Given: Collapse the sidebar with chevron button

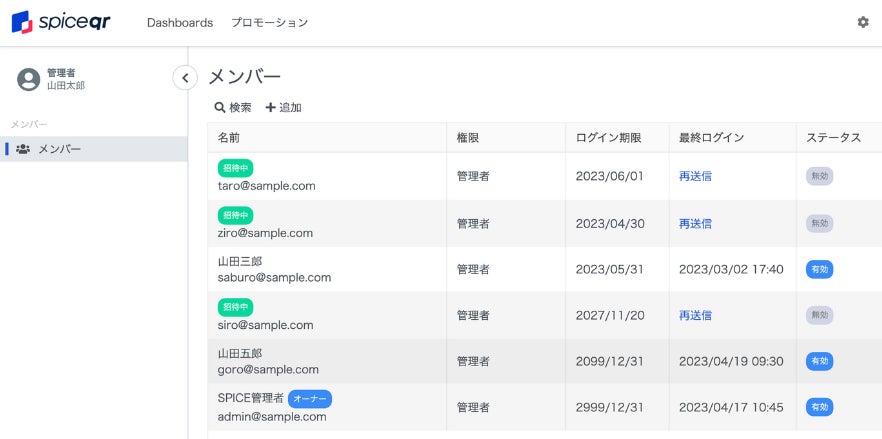Looking at the screenshot, I should click(x=184, y=77).
